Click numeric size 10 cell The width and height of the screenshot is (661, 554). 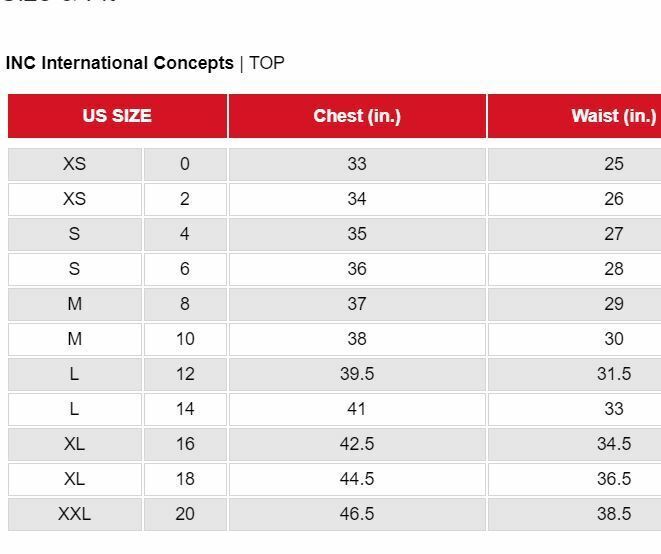[185, 339]
